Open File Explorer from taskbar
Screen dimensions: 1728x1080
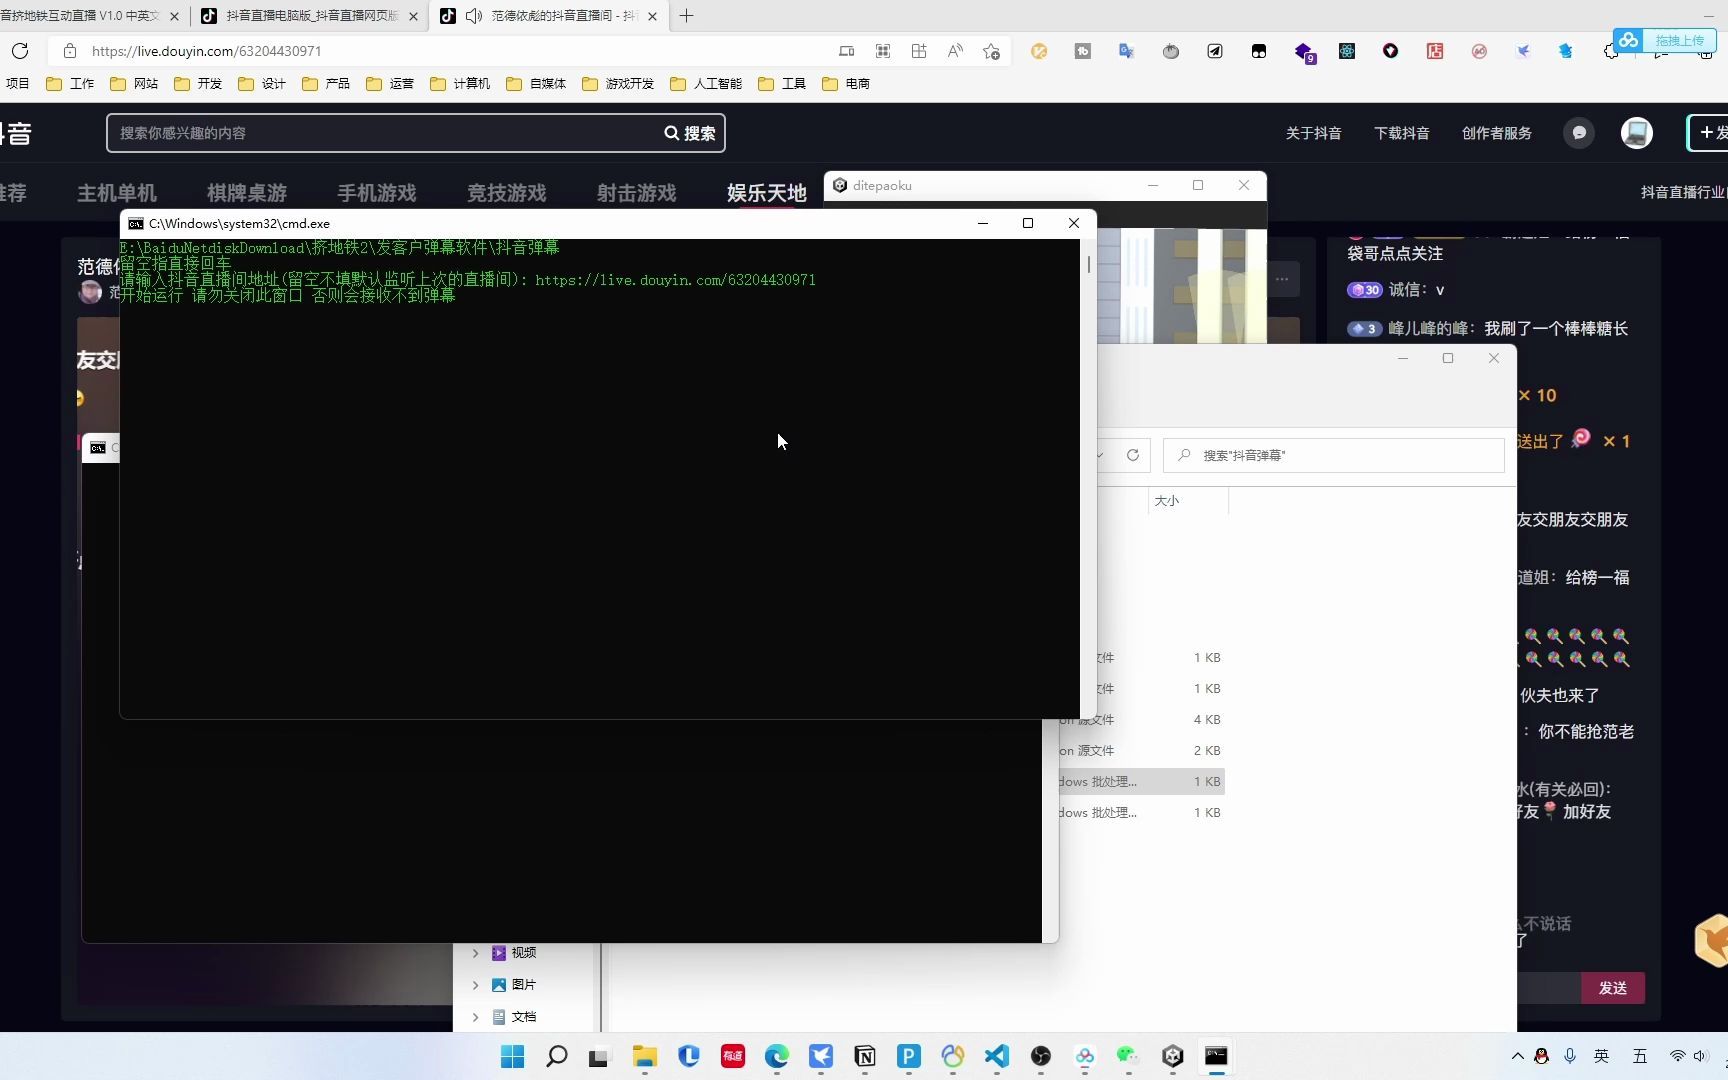click(x=645, y=1056)
